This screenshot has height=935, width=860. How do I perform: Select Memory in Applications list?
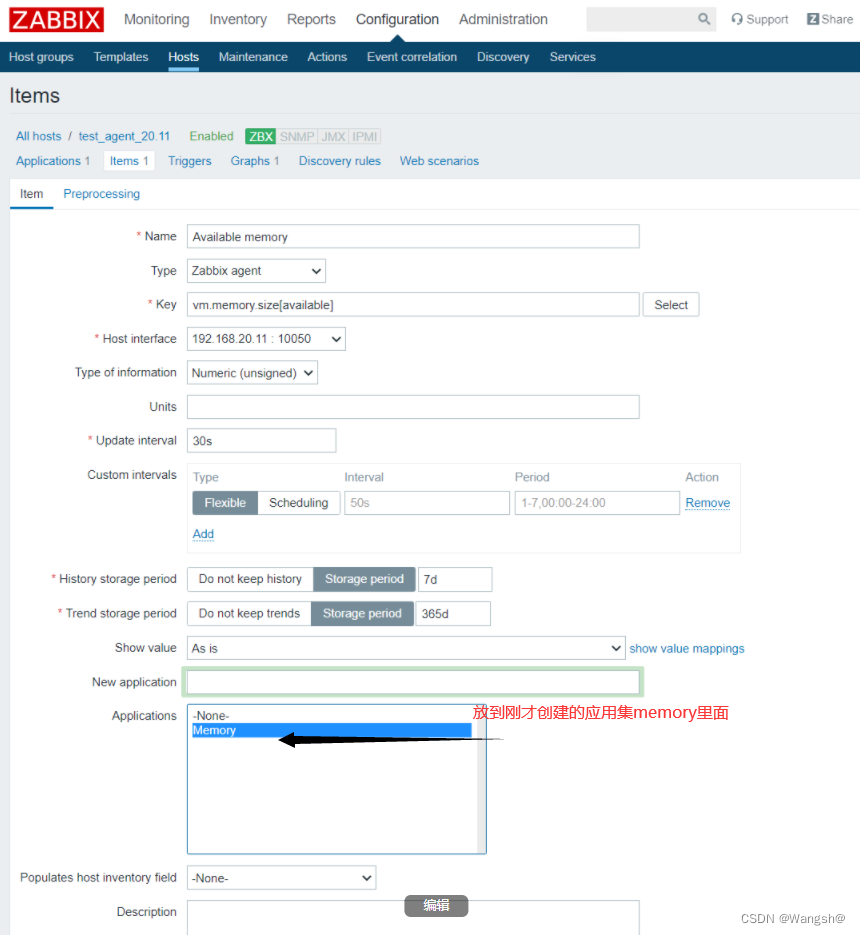[x=332, y=730]
